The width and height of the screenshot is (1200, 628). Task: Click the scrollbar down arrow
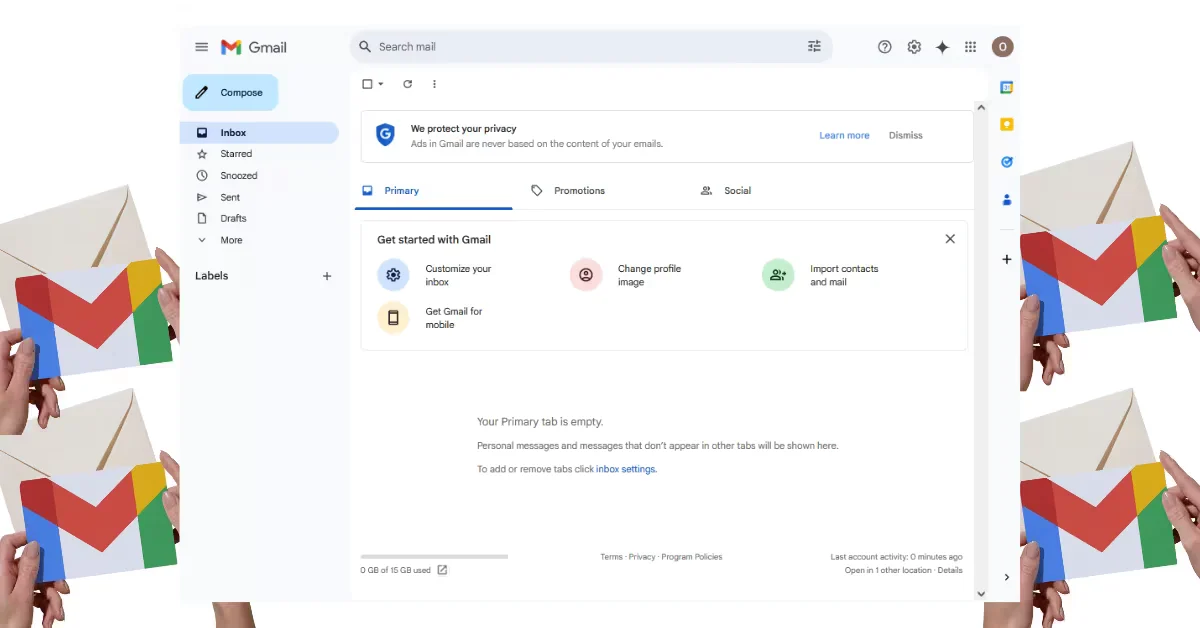(x=981, y=593)
